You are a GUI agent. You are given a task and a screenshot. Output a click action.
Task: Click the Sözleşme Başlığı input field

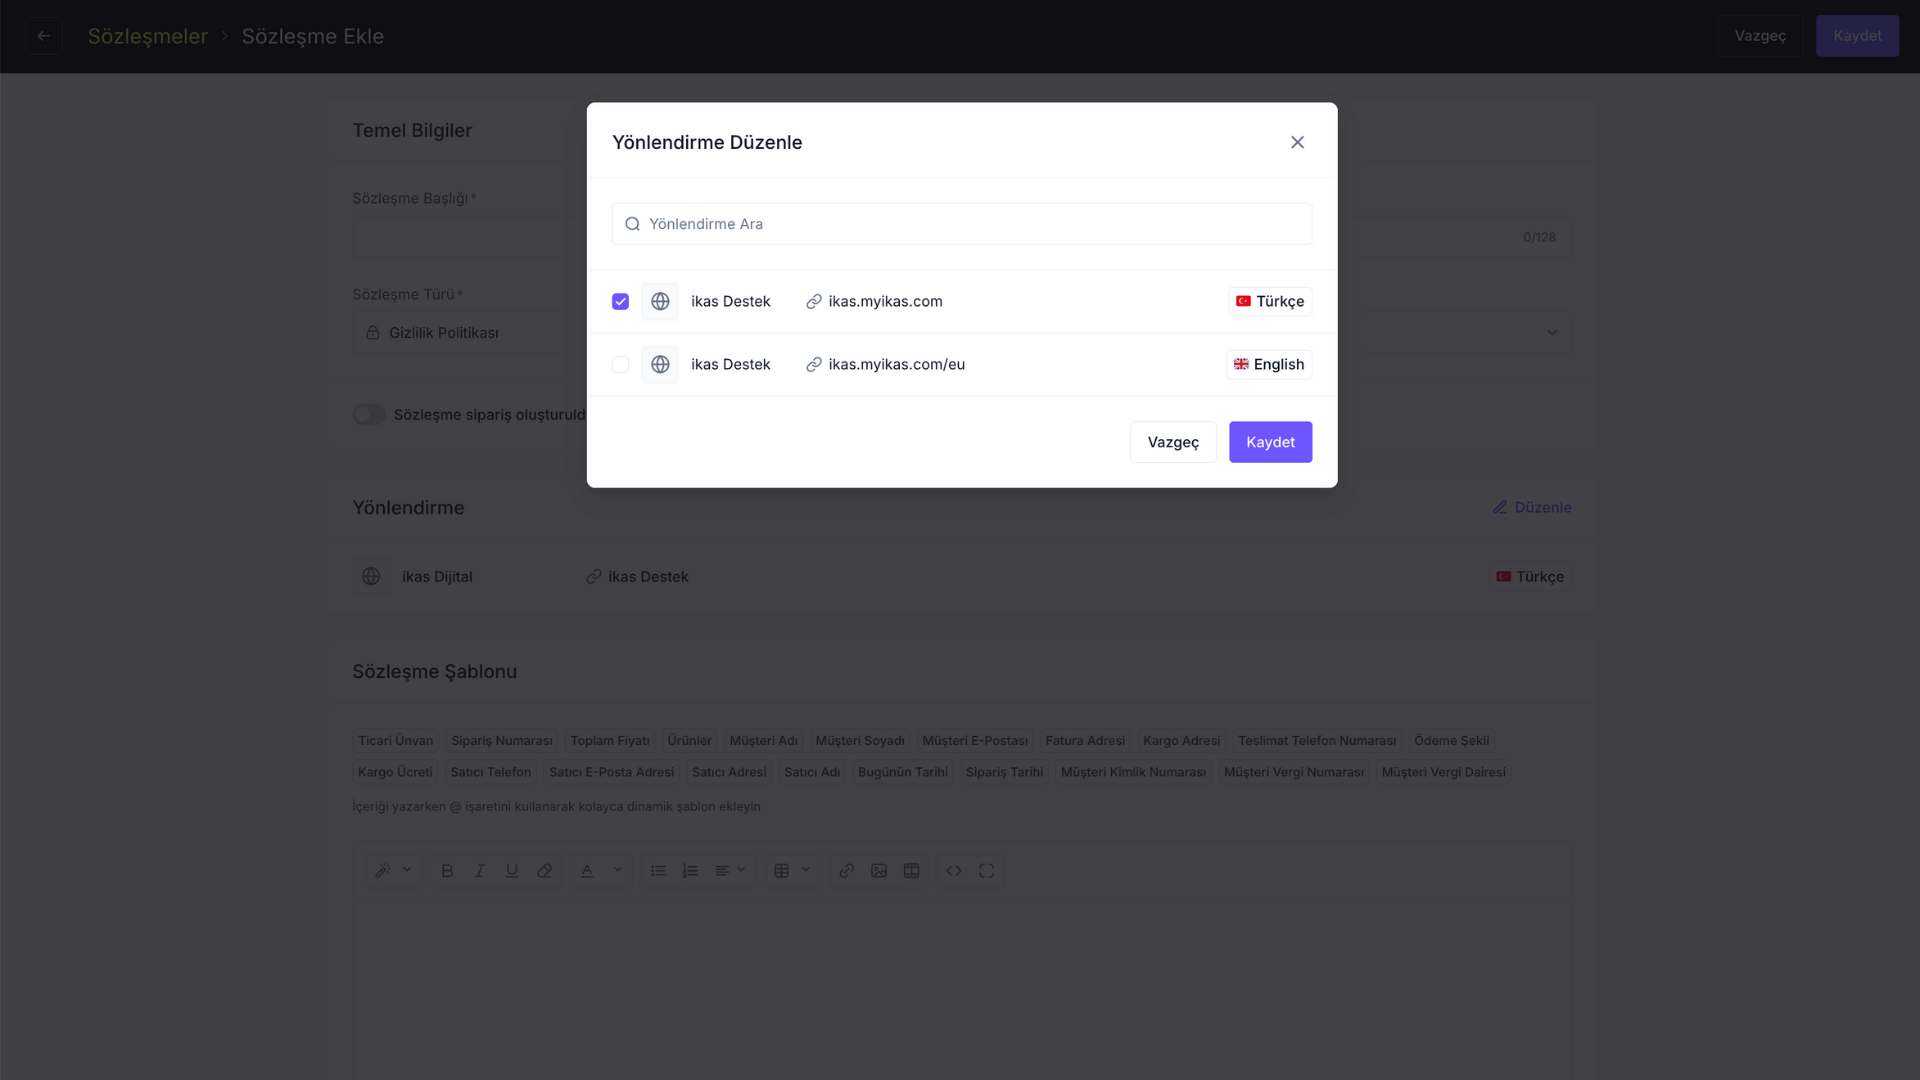[962, 237]
